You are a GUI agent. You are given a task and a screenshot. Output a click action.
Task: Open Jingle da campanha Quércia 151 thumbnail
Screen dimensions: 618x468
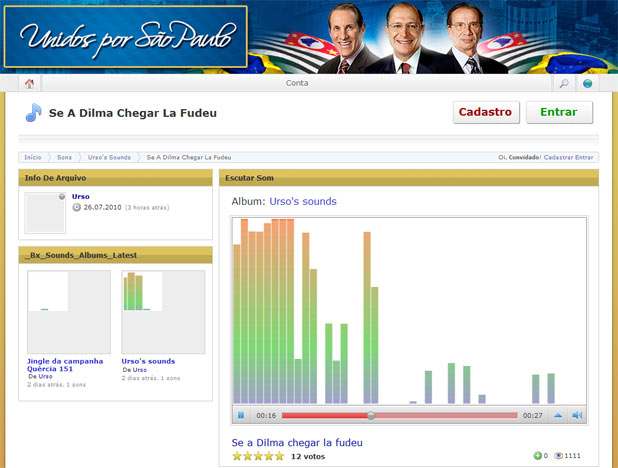69,311
